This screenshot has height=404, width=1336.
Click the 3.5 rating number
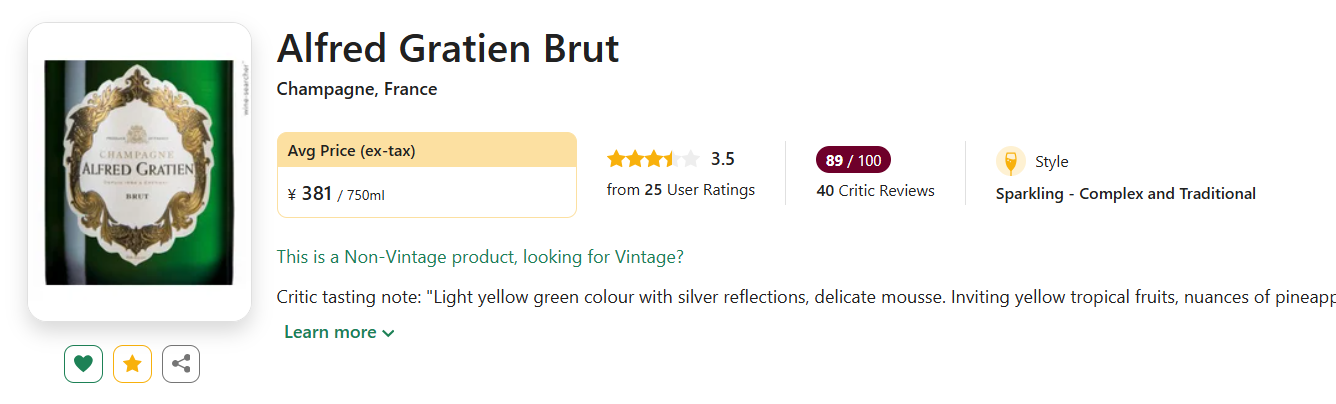[x=722, y=159]
